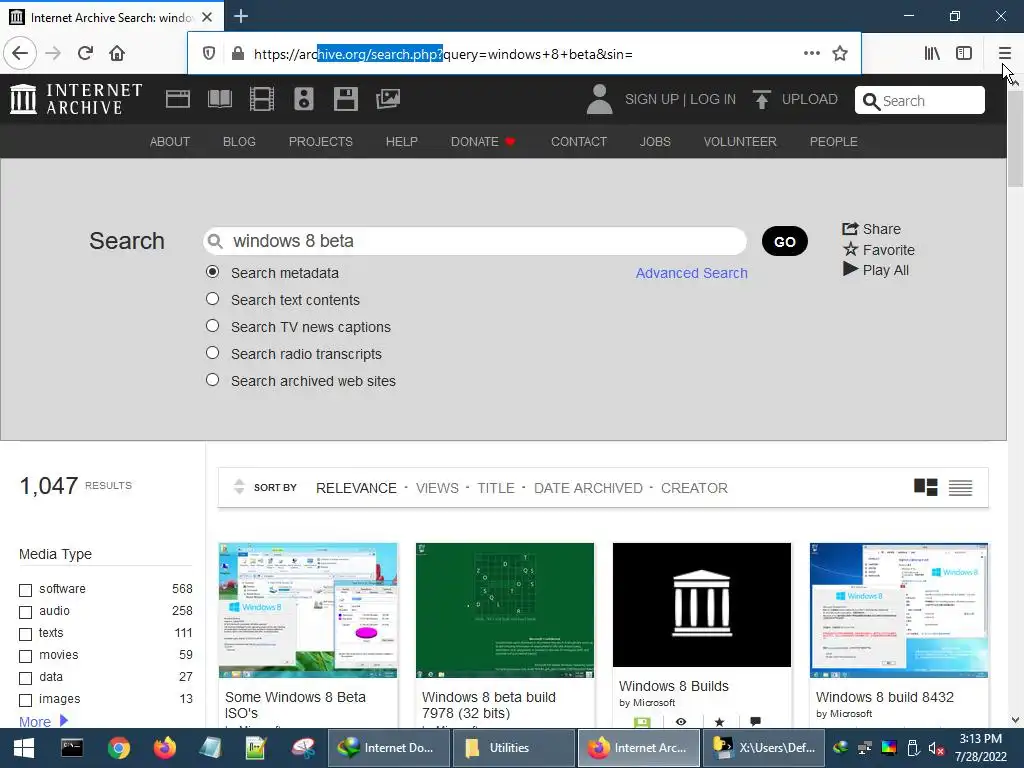Image resolution: width=1024 pixels, height=768 pixels.
Task: Open Firefox hamburger menu
Action: (x=1004, y=54)
